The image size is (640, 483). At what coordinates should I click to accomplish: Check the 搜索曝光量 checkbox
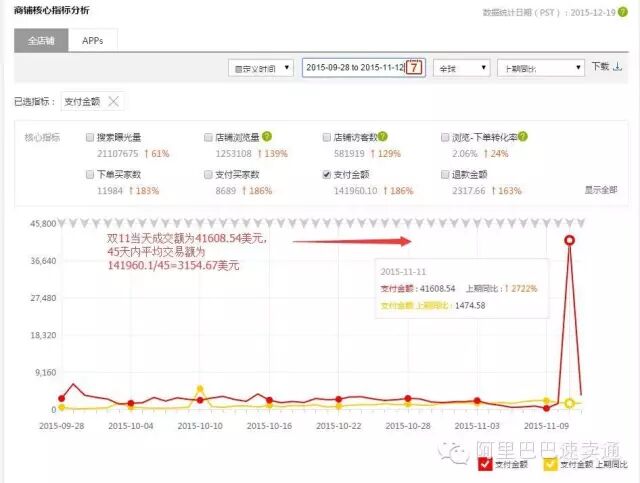90,137
